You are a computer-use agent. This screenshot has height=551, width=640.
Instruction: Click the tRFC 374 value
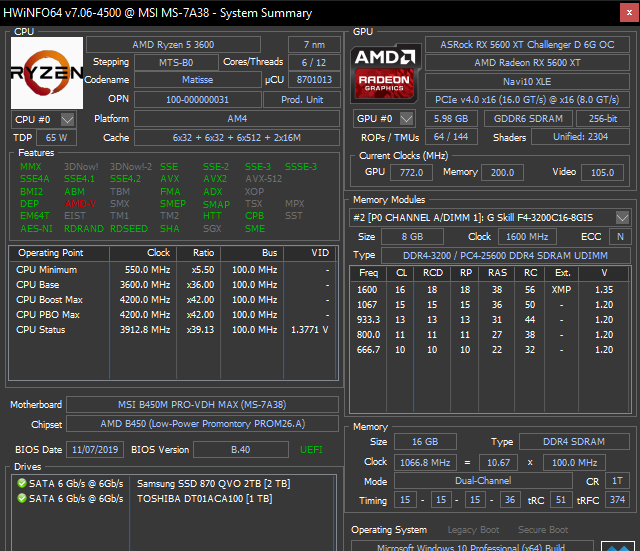[617, 500]
